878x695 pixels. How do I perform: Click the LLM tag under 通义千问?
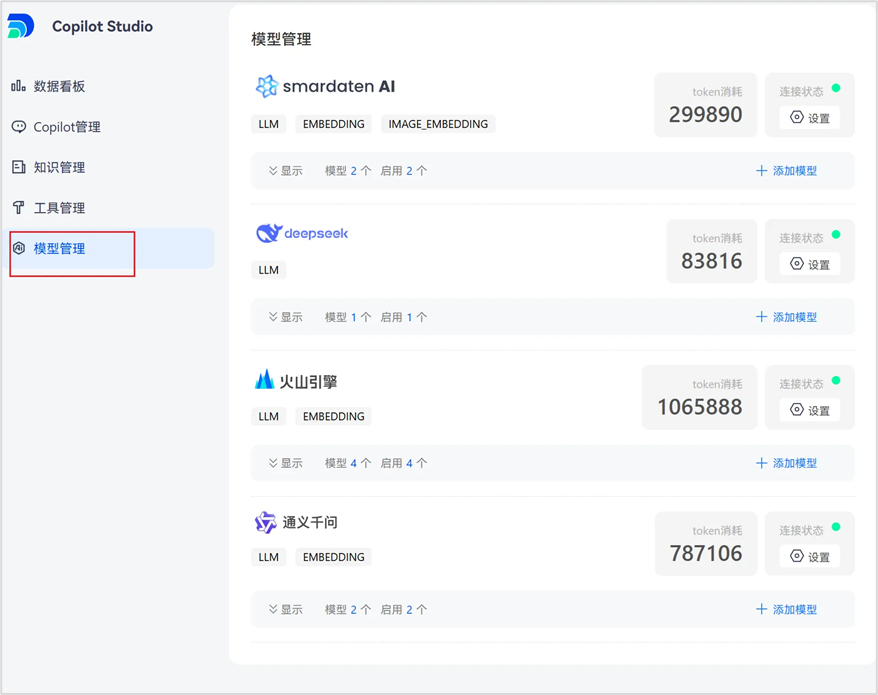coord(269,557)
